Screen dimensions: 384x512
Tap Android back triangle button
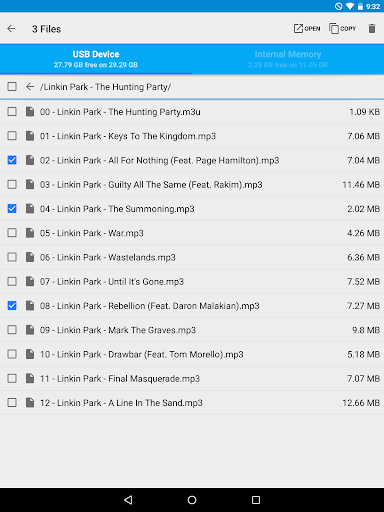click(128, 500)
